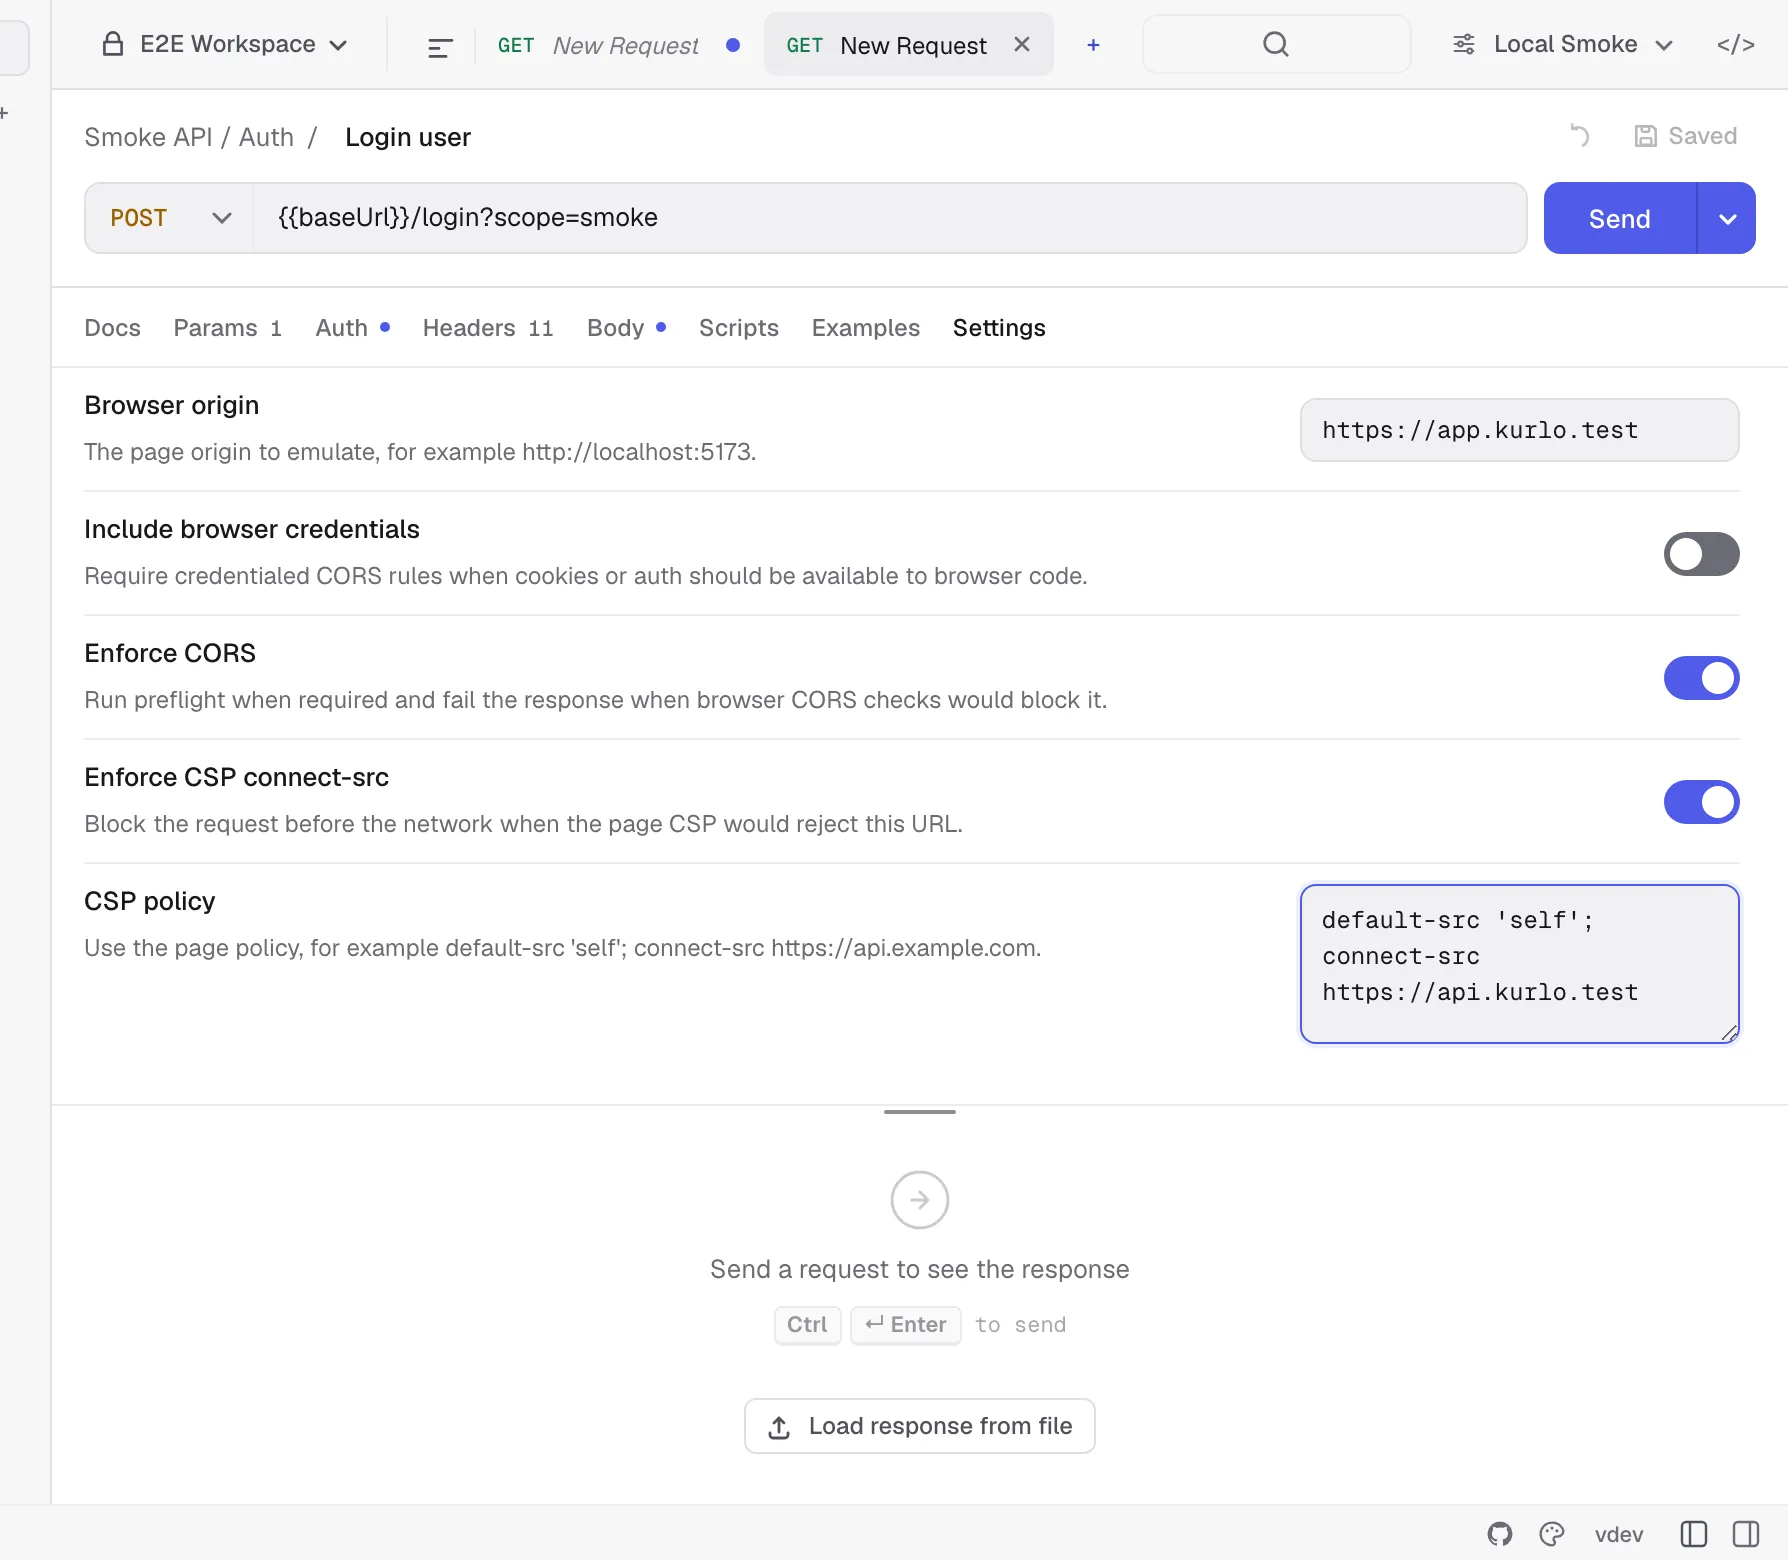
Task: Click the vdev version label
Action: click(x=1618, y=1534)
